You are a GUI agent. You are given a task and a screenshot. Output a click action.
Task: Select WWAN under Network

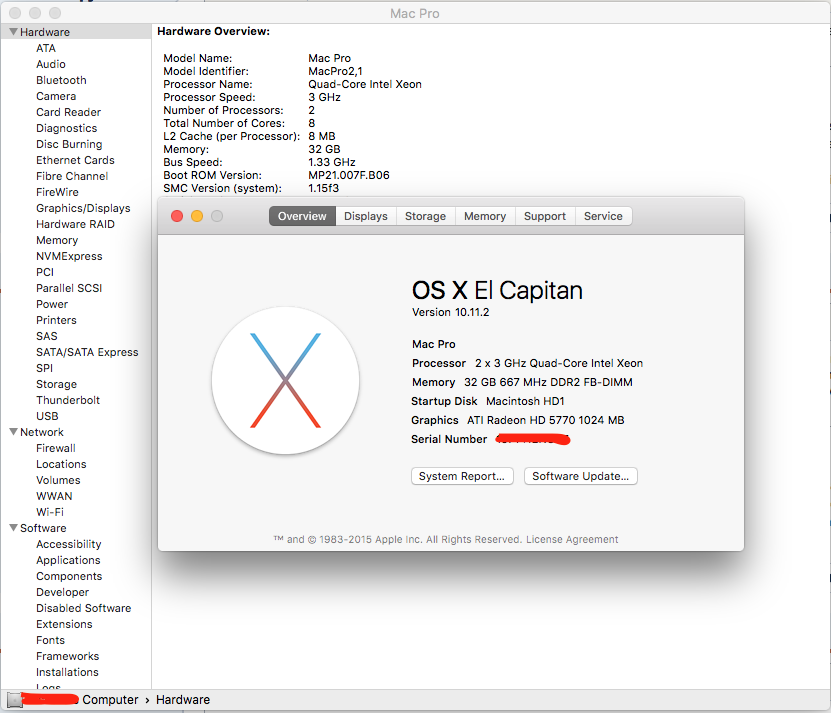click(54, 496)
